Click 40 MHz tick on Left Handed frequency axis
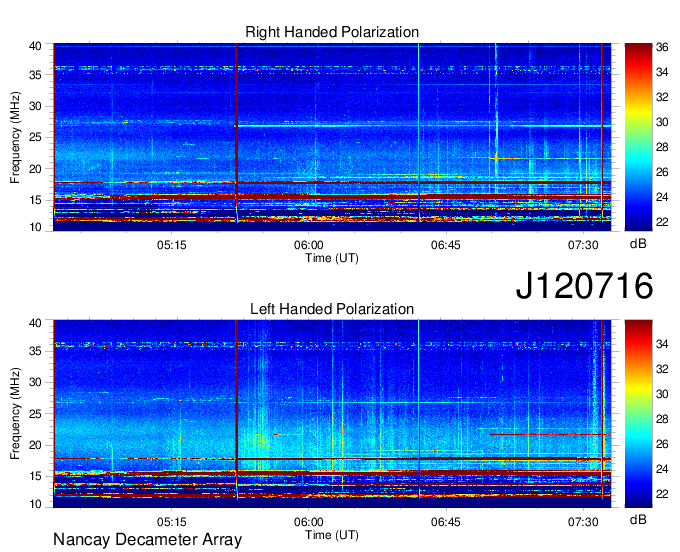 35,323
